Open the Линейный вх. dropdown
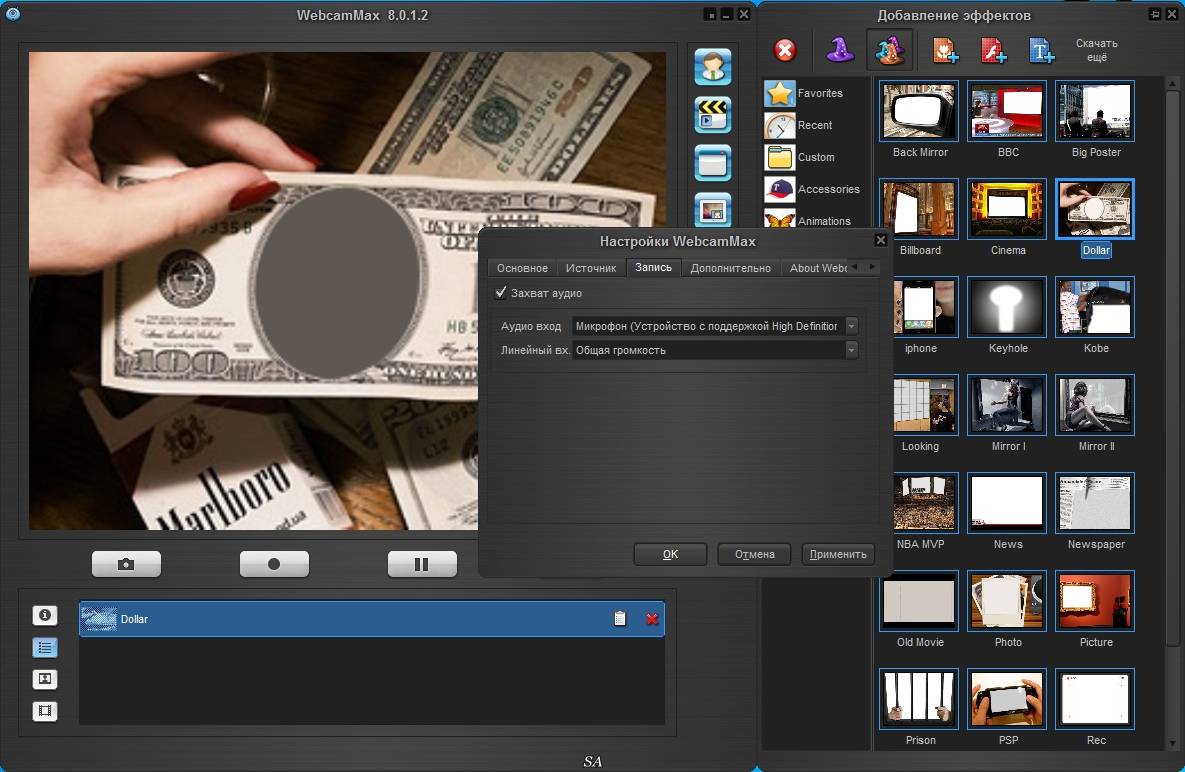Viewport: 1185px width, 772px height. [851, 350]
